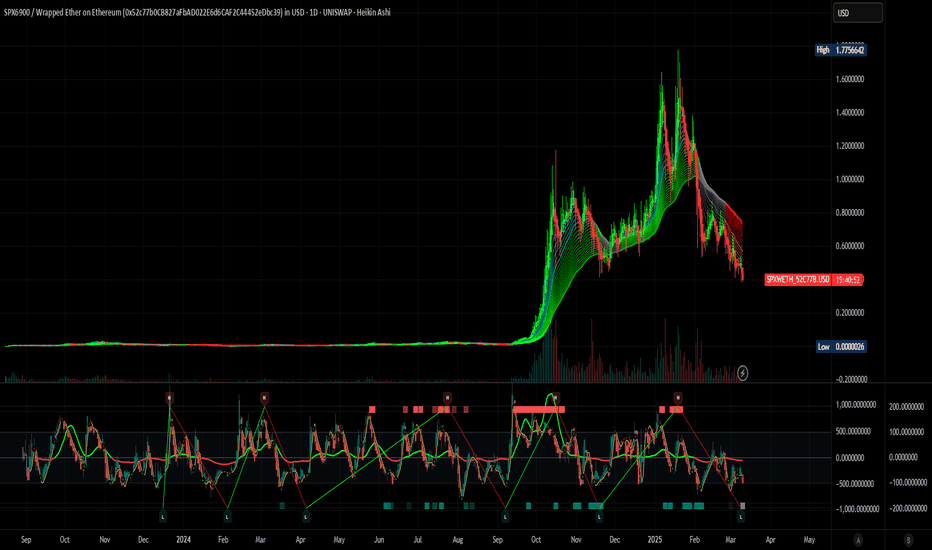932x550 pixels.
Task: Select the L marker below April 2024
Action: [x=306, y=517]
